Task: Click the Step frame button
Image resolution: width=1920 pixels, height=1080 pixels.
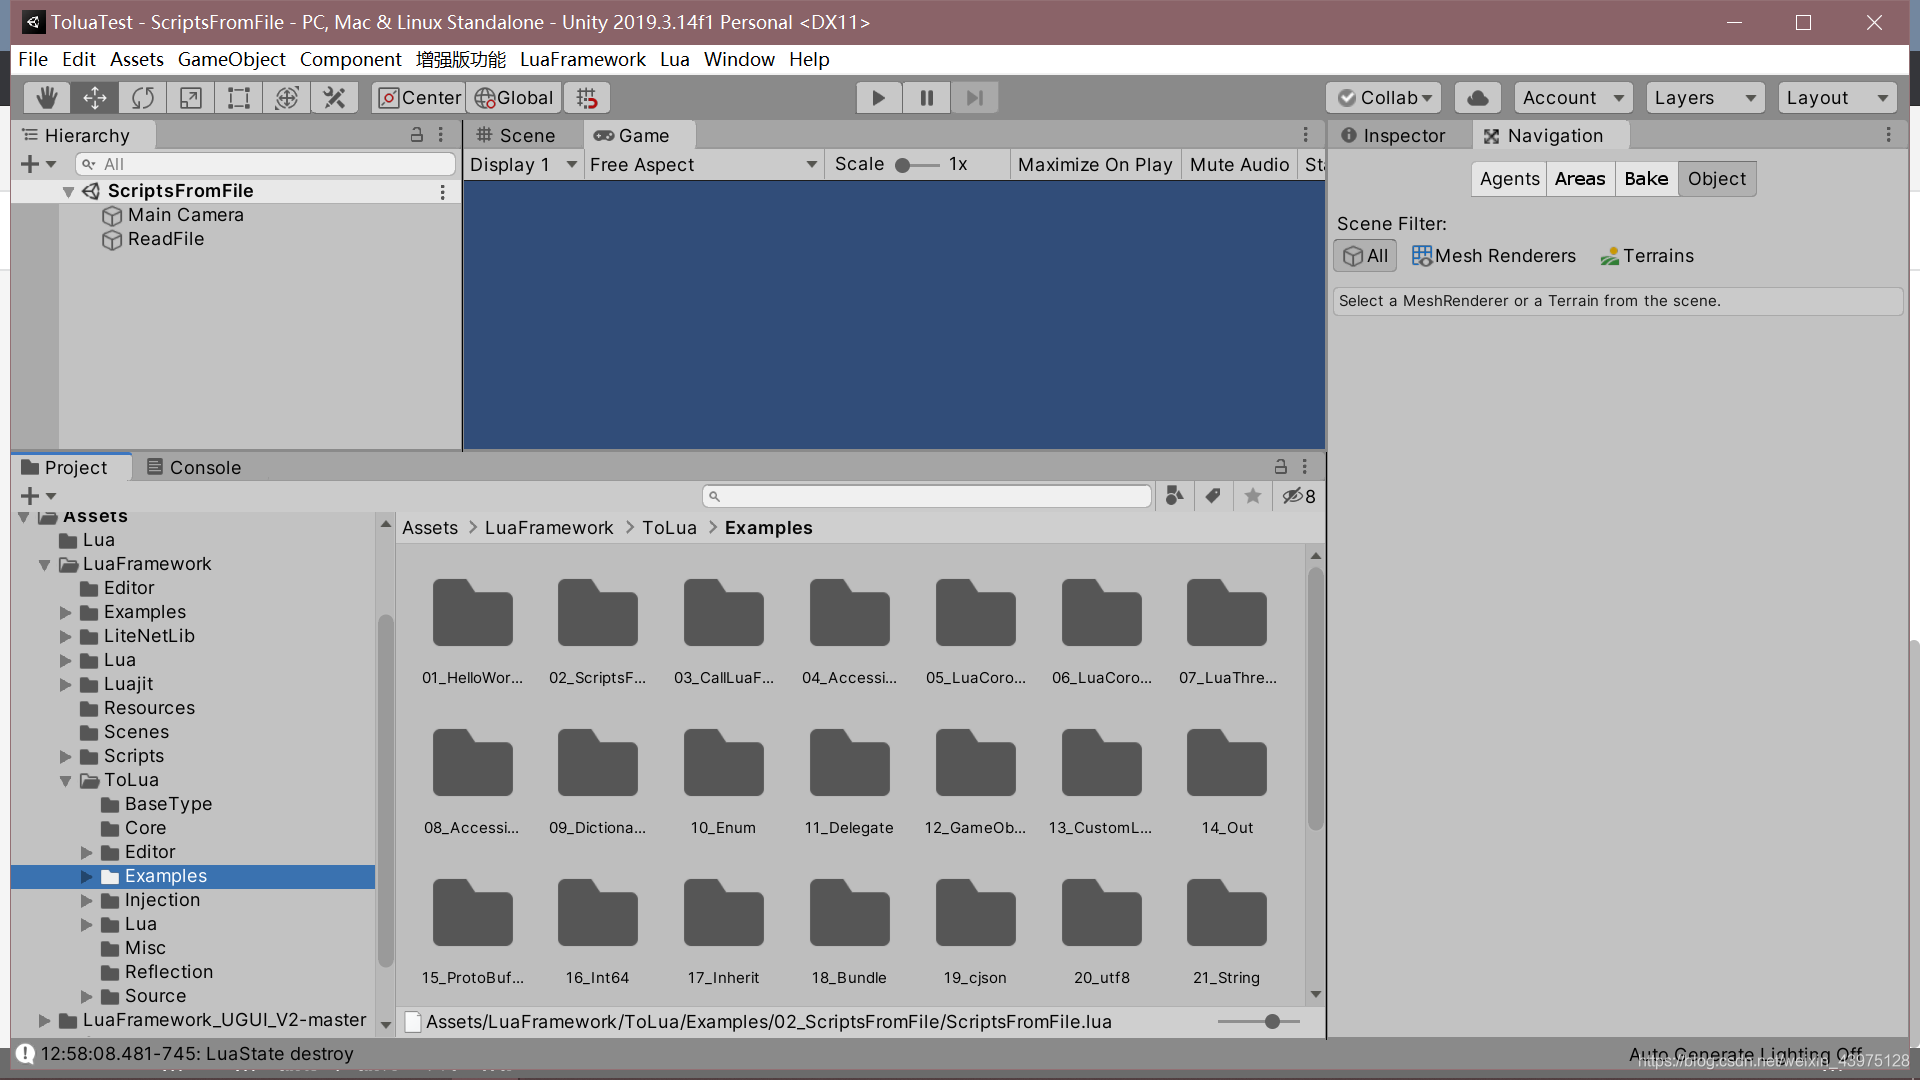Action: coord(974,97)
